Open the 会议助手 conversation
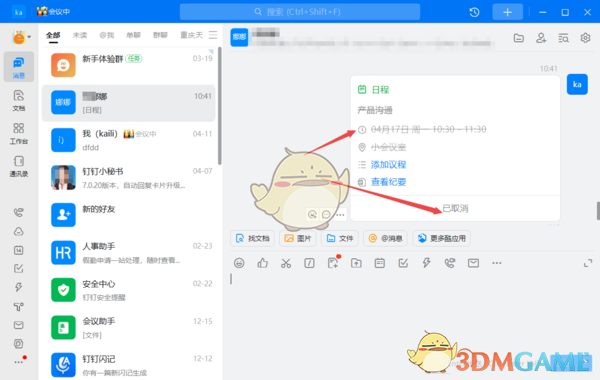600x380 pixels. point(129,328)
